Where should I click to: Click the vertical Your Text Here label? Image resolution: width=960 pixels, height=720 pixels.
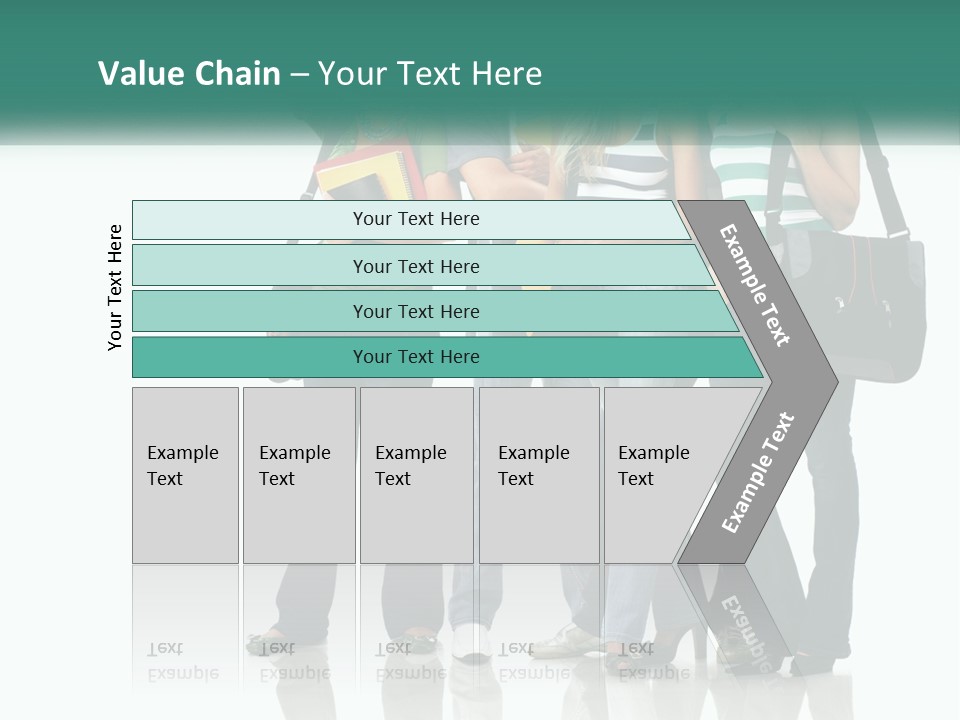pyautogui.click(x=115, y=287)
